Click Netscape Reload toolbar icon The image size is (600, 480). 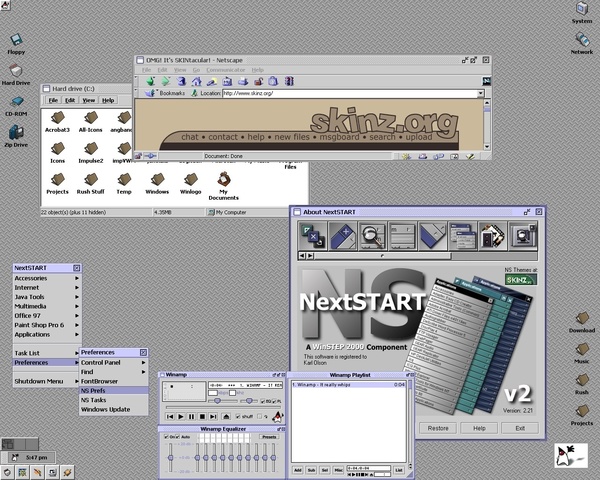click(181, 81)
